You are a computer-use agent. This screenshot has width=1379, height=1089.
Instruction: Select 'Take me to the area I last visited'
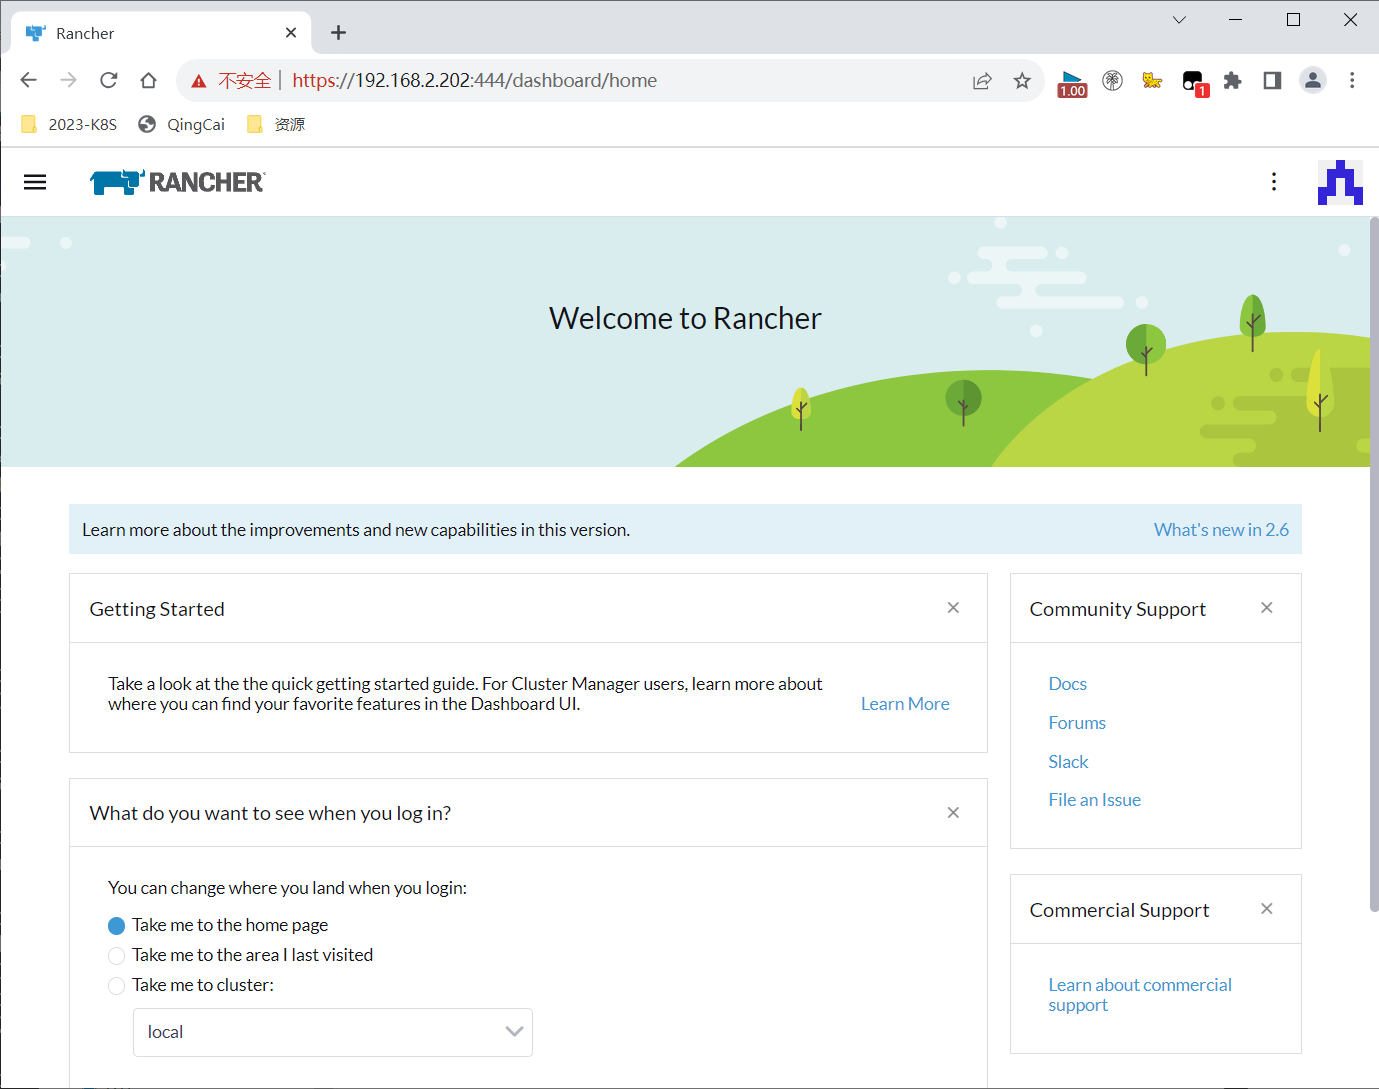[117, 956]
